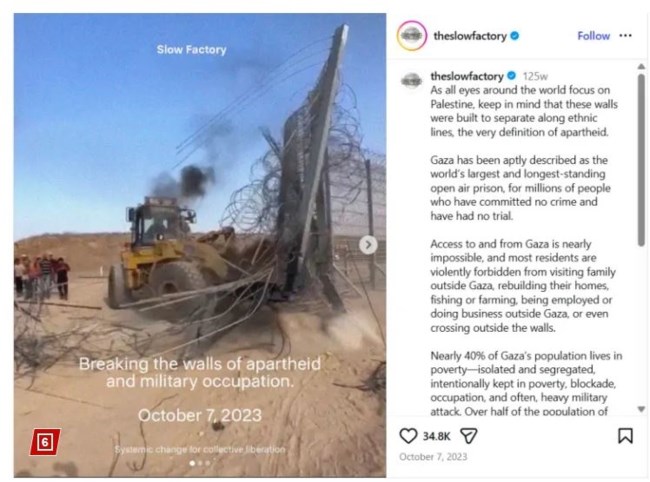The width and height of the screenshot is (650, 482).
Task: Click scrollbar down arrow in caption panel
Action: pyautogui.click(x=641, y=409)
